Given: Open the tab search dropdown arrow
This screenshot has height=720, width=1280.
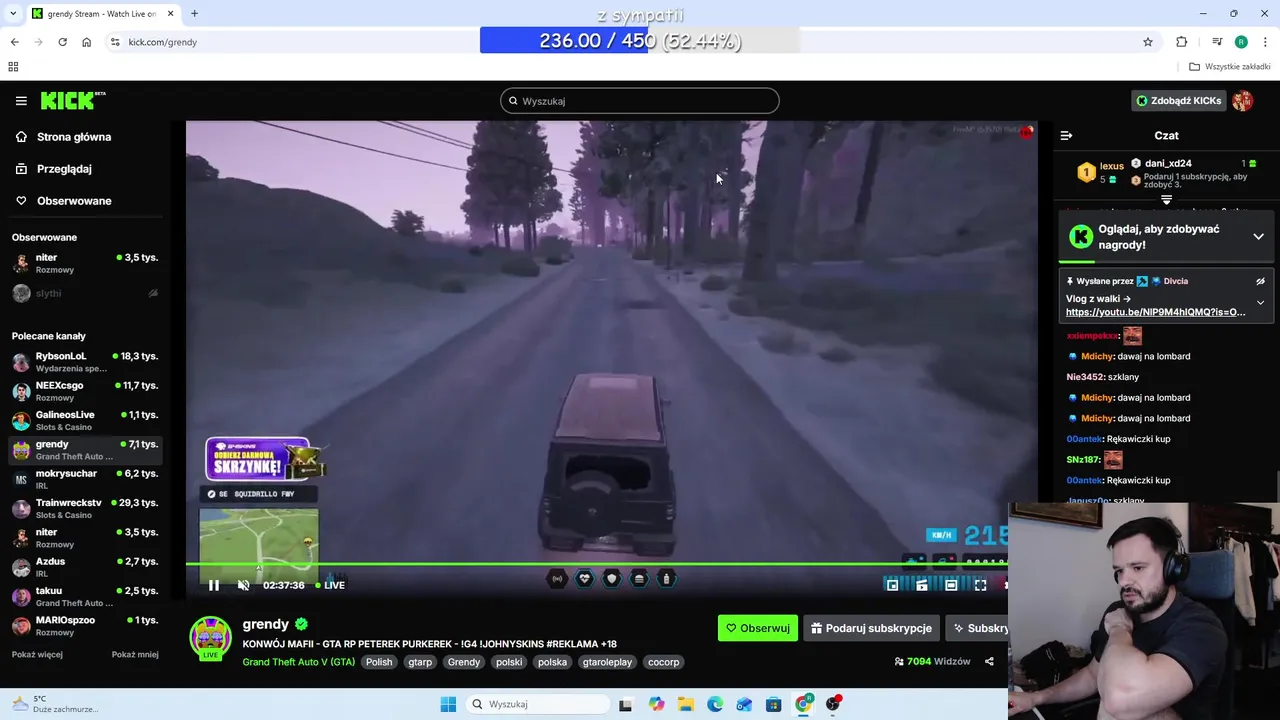Looking at the screenshot, I should pyautogui.click(x=13, y=14).
